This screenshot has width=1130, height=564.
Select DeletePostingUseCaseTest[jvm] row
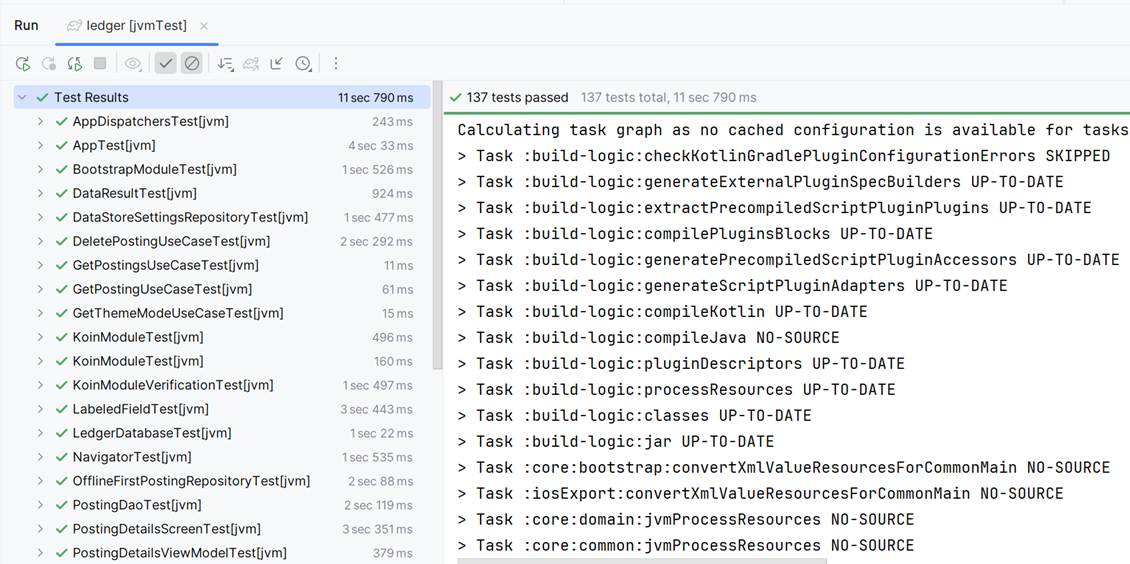222,241
